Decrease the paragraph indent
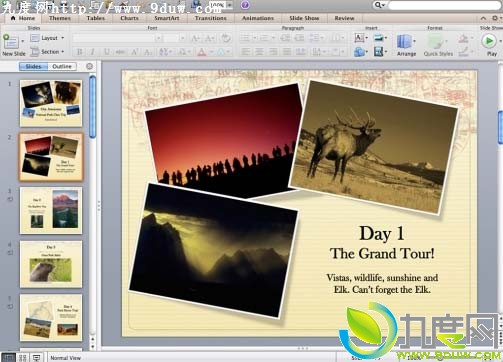 [285, 38]
